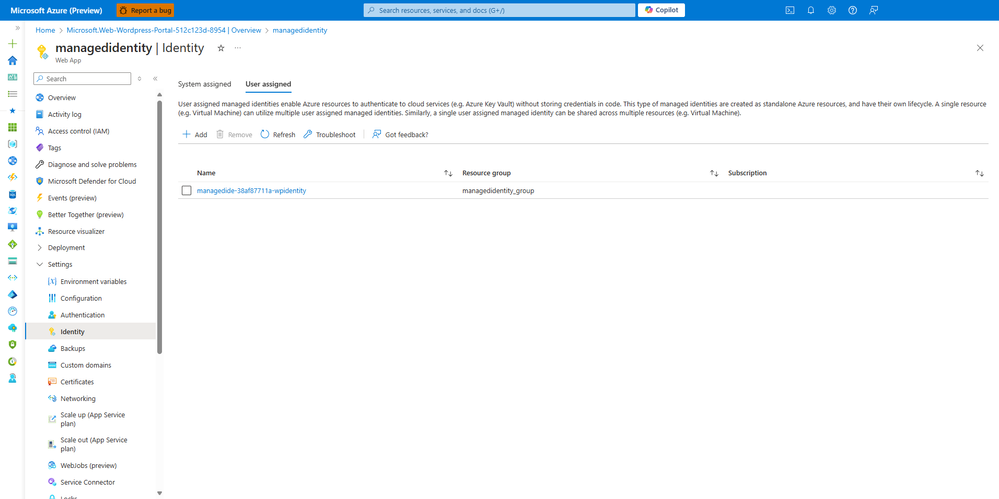Click the Favorites star icon in left rail
This screenshot has height=499, width=999.
pos(12,110)
